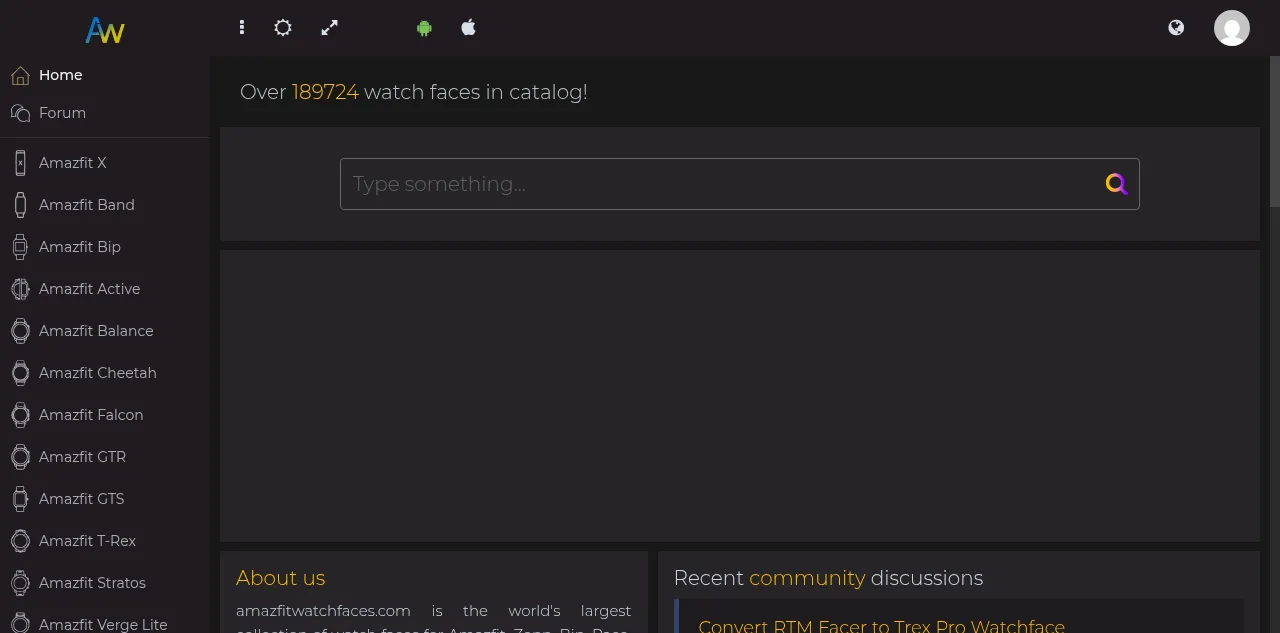The height and width of the screenshot is (633, 1280).
Task: Open the globe language selector
Action: [1176, 28]
